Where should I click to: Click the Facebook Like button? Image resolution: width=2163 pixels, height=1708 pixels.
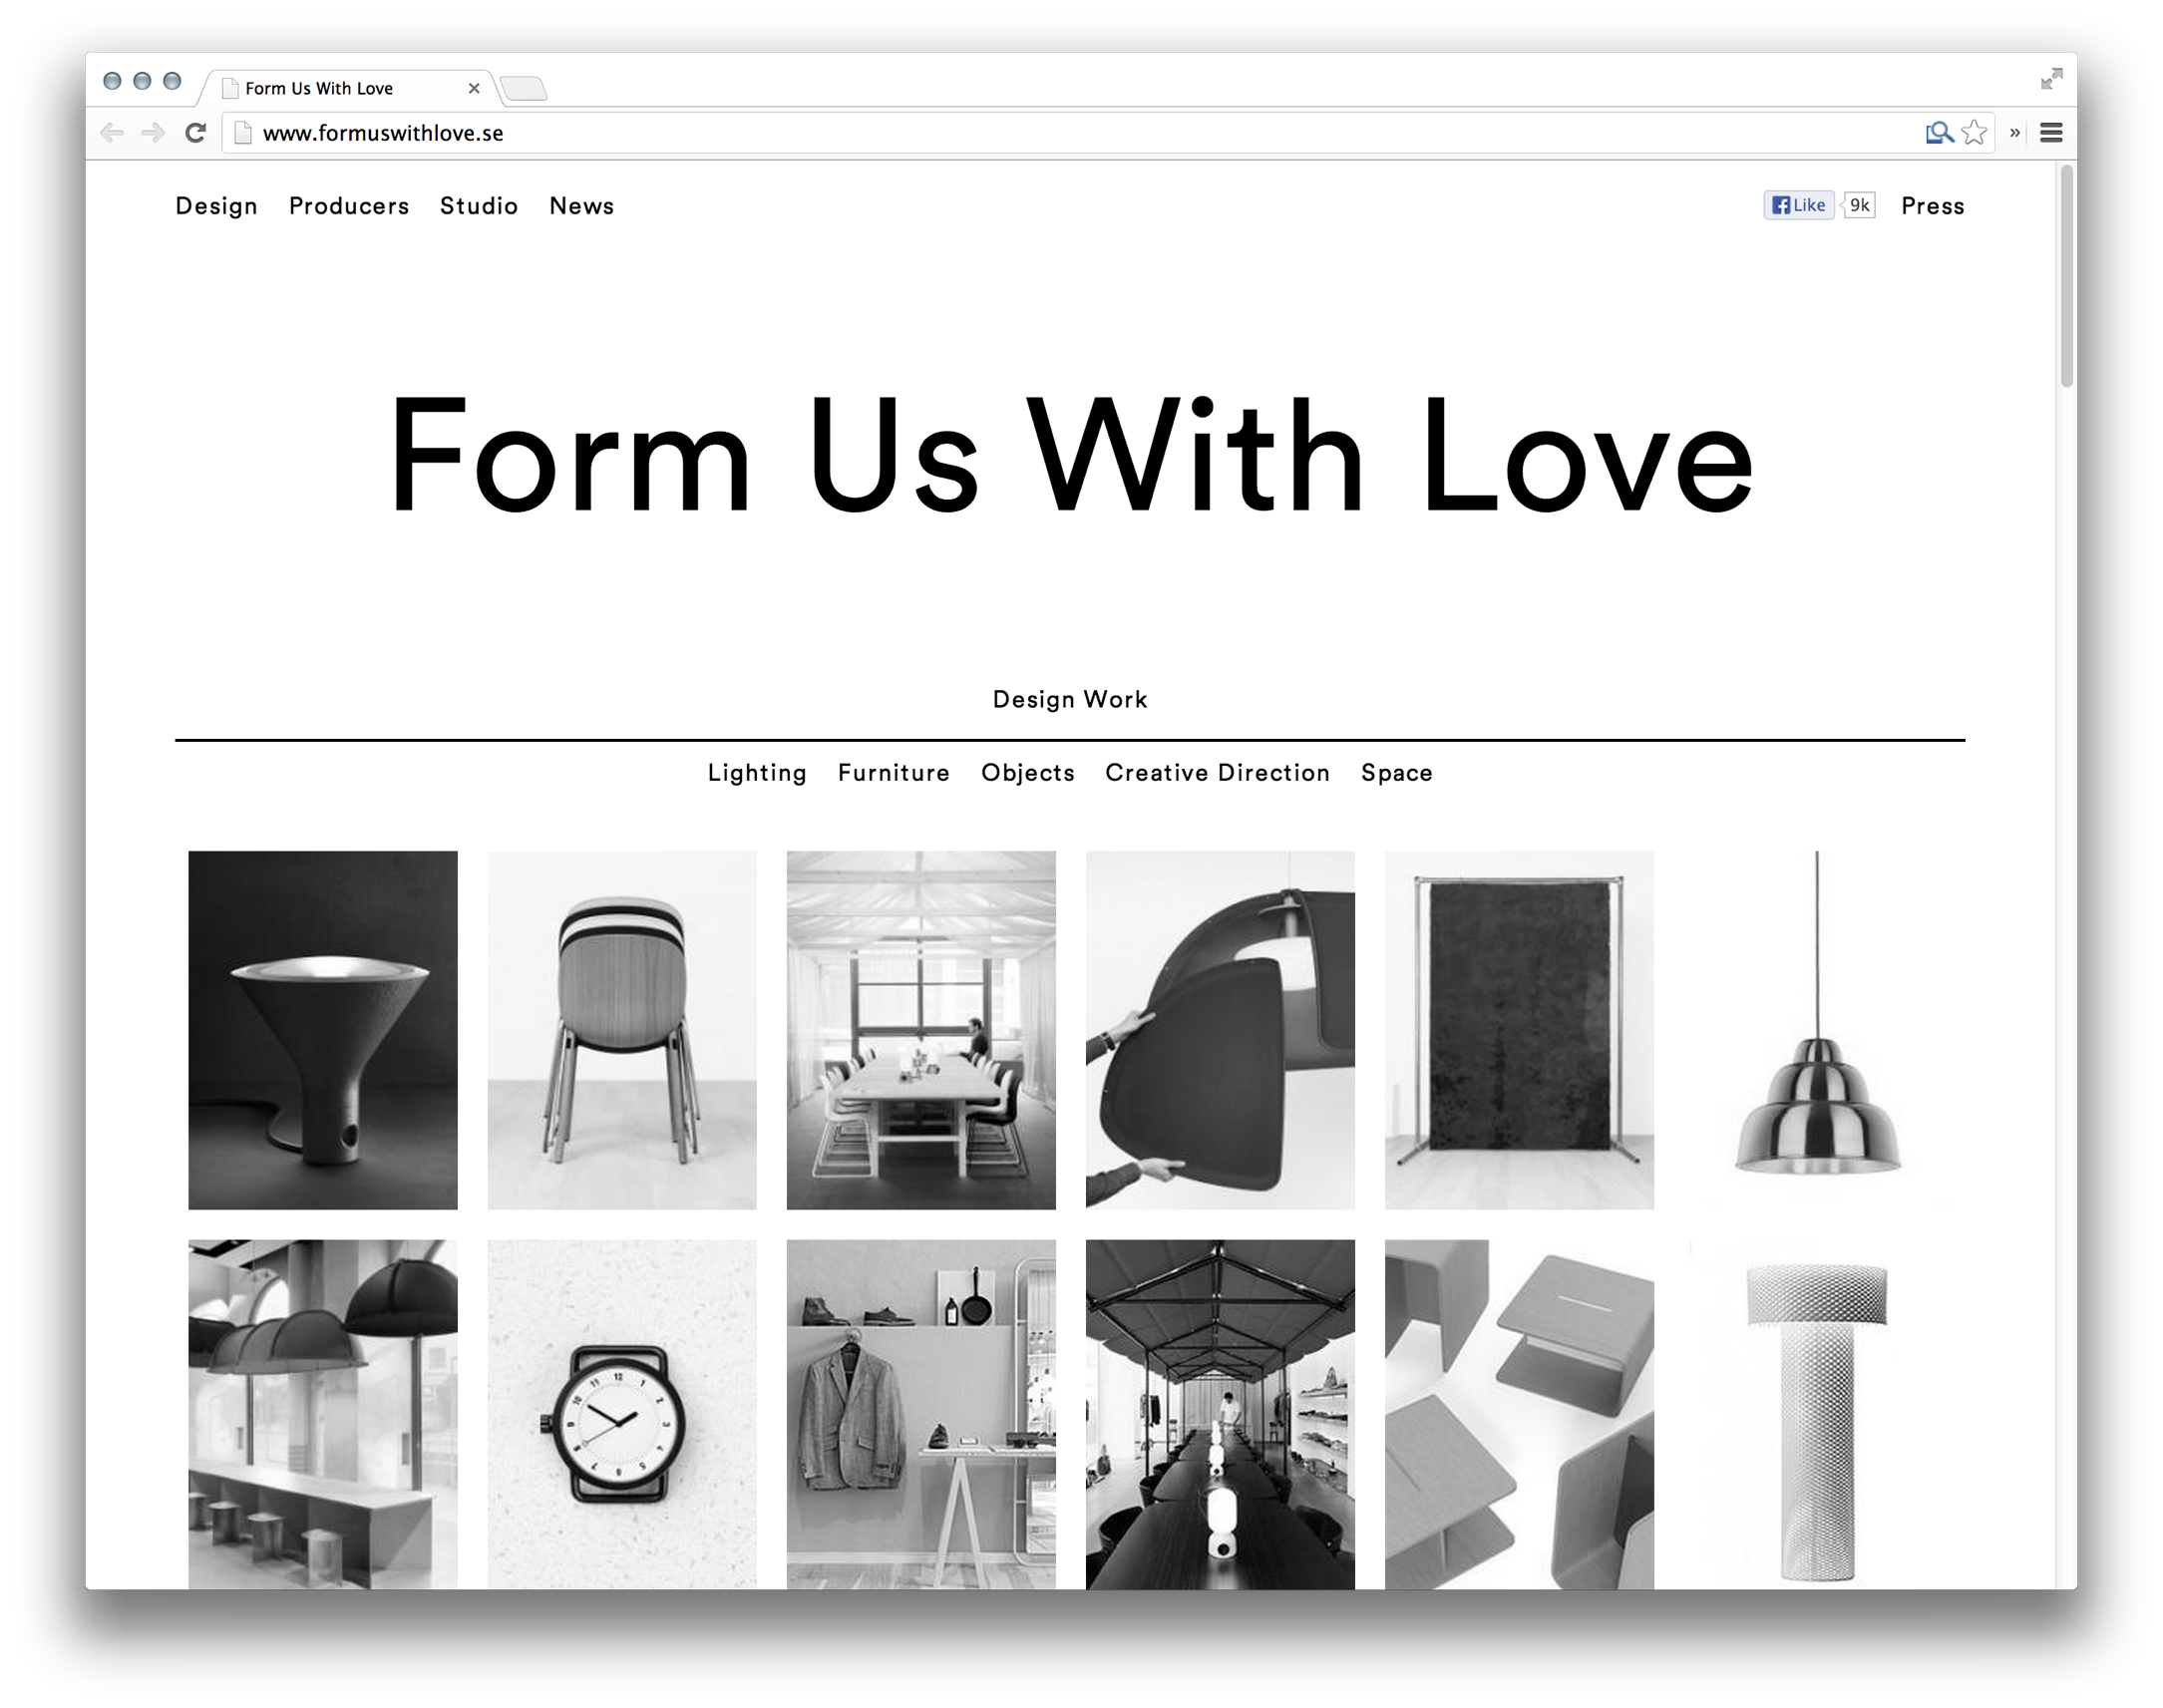coord(1798,205)
